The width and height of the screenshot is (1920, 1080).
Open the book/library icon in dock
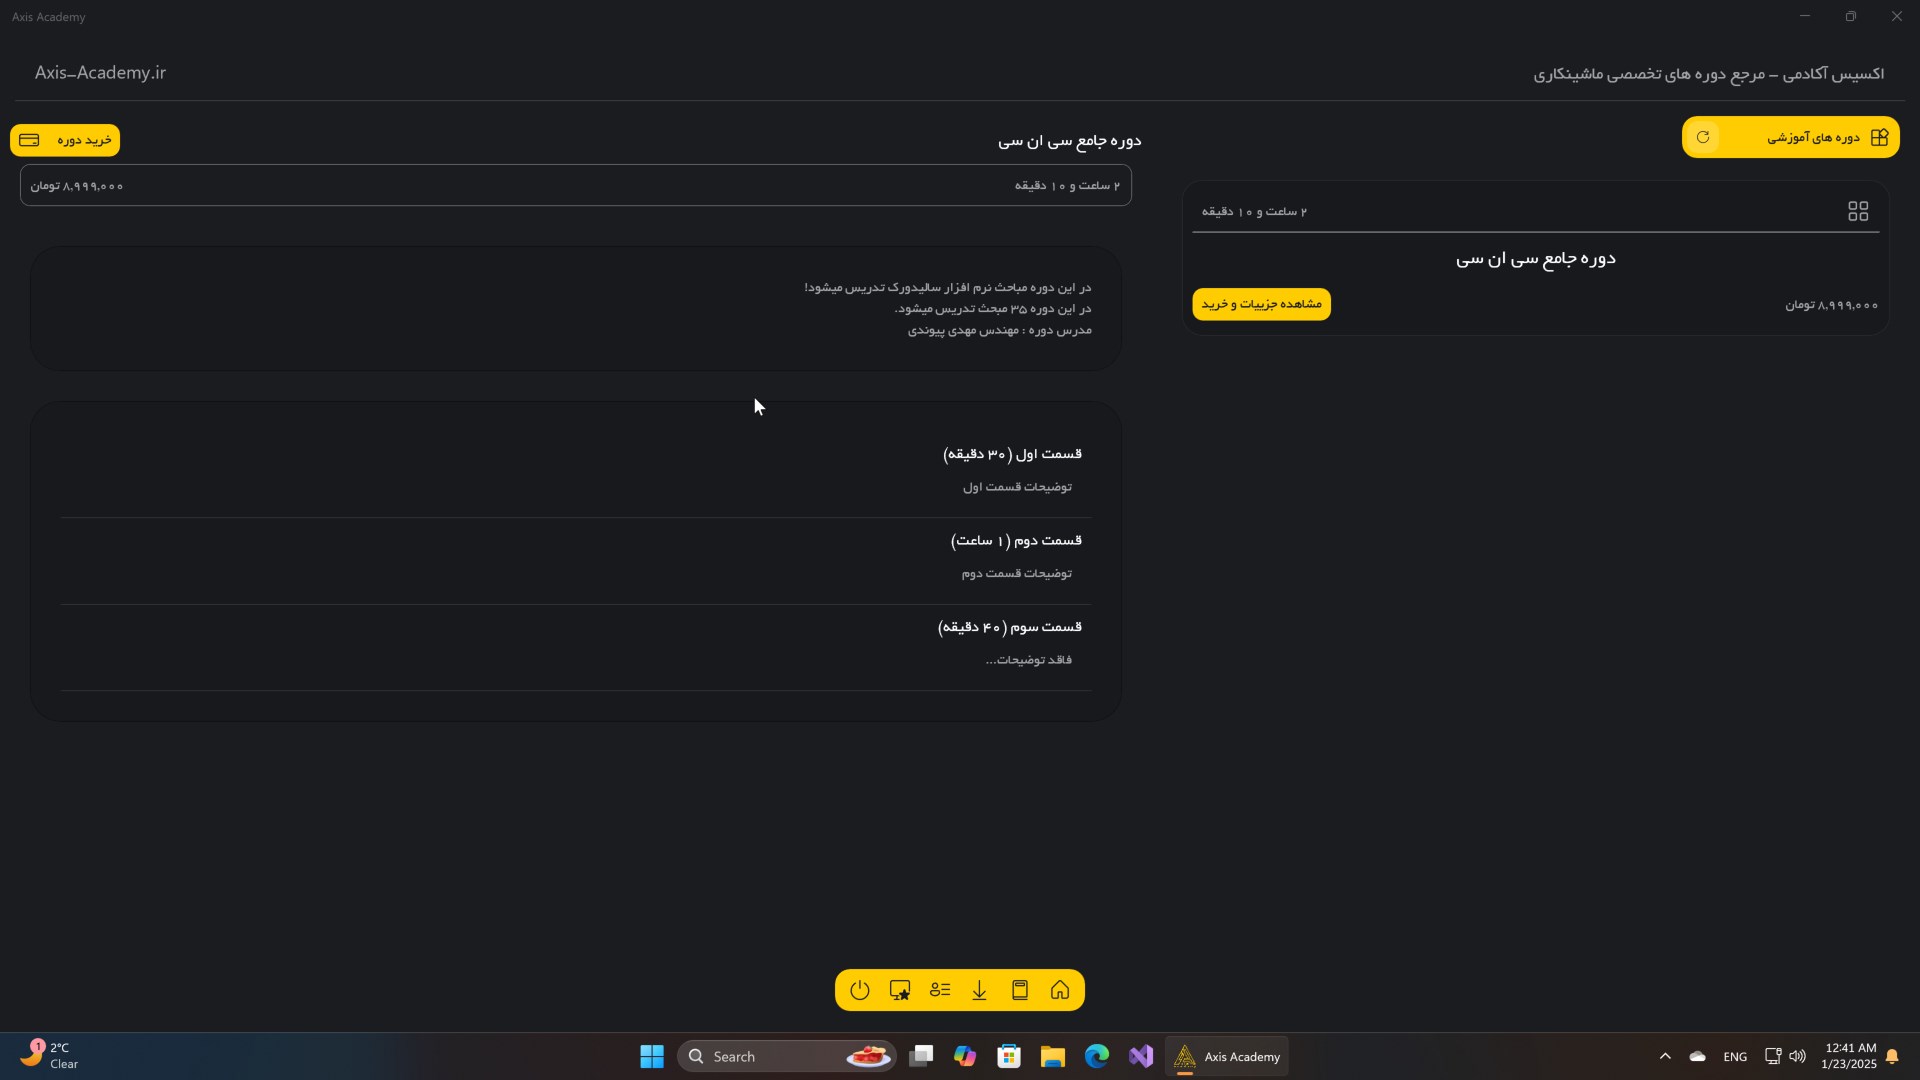point(1020,990)
